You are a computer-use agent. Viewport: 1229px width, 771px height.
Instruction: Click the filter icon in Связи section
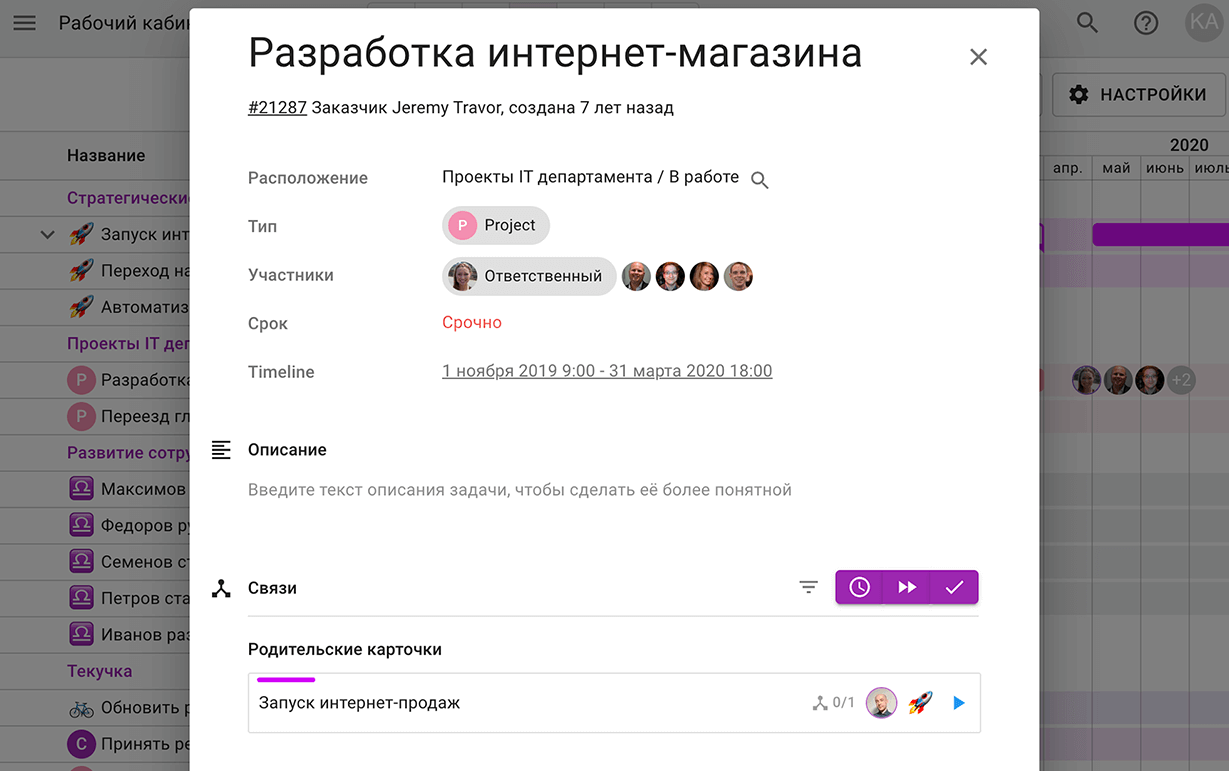click(x=809, y=588)
